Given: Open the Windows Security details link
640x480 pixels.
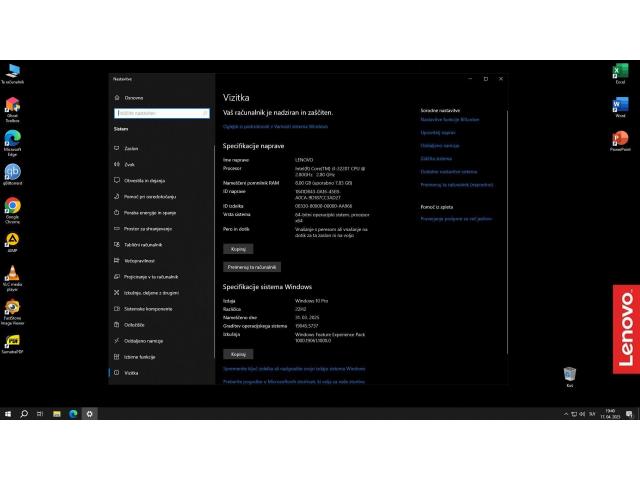Looking at the screenshot, I should [276, 127].
